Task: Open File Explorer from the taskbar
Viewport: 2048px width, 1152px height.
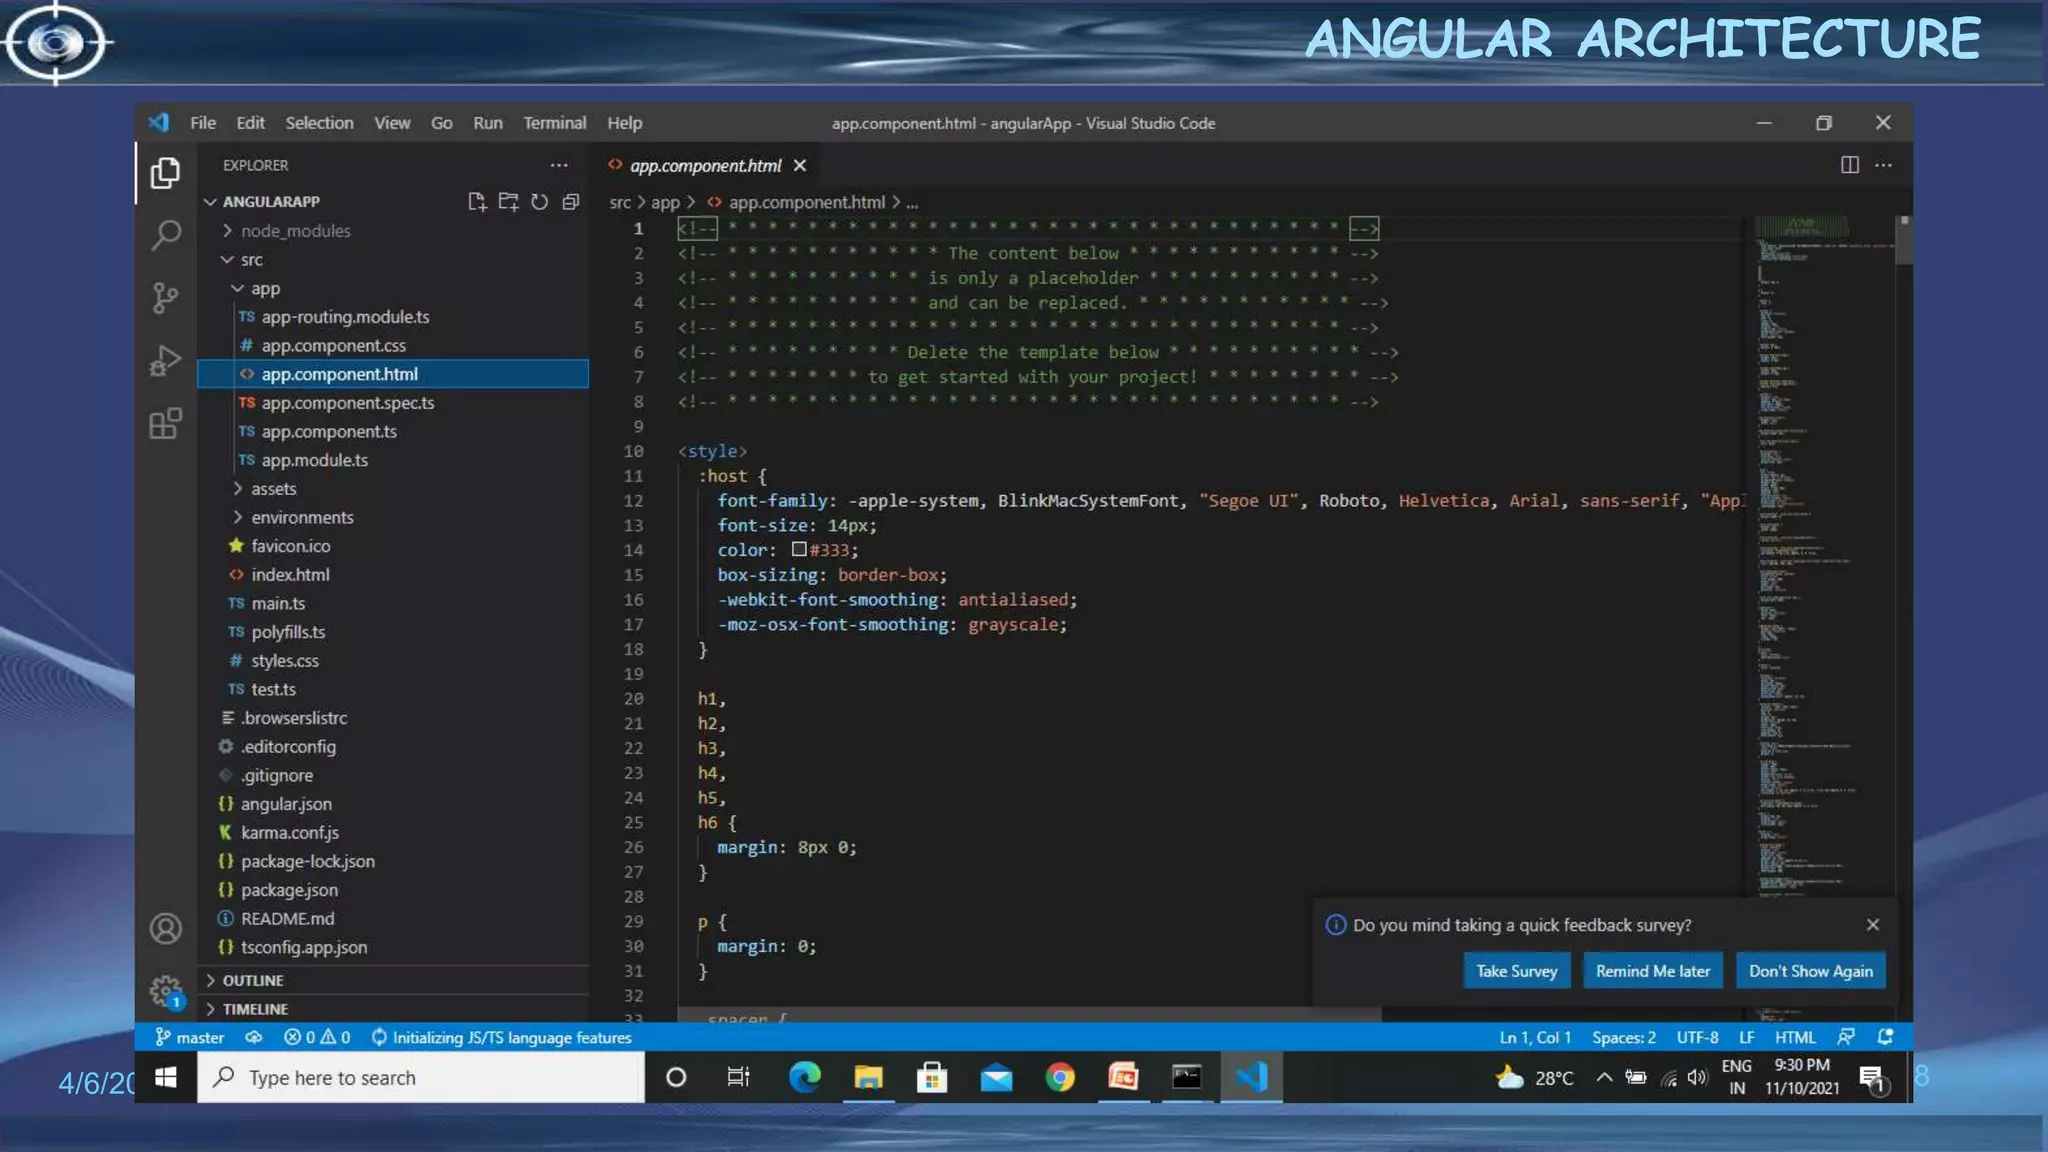Action: point(868,1077)
